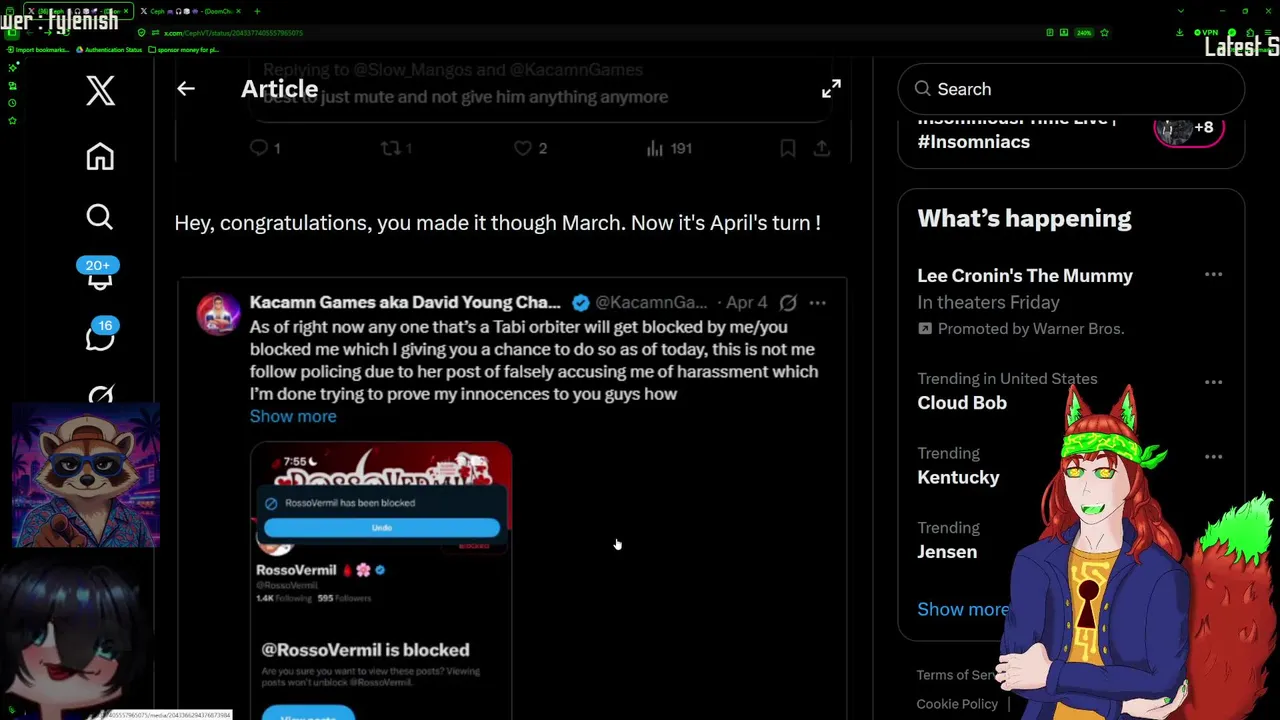The width and height of the screenshot is (1280, 720).
Task: Like the reply with 2 likes
Action: tap(530, 148)
